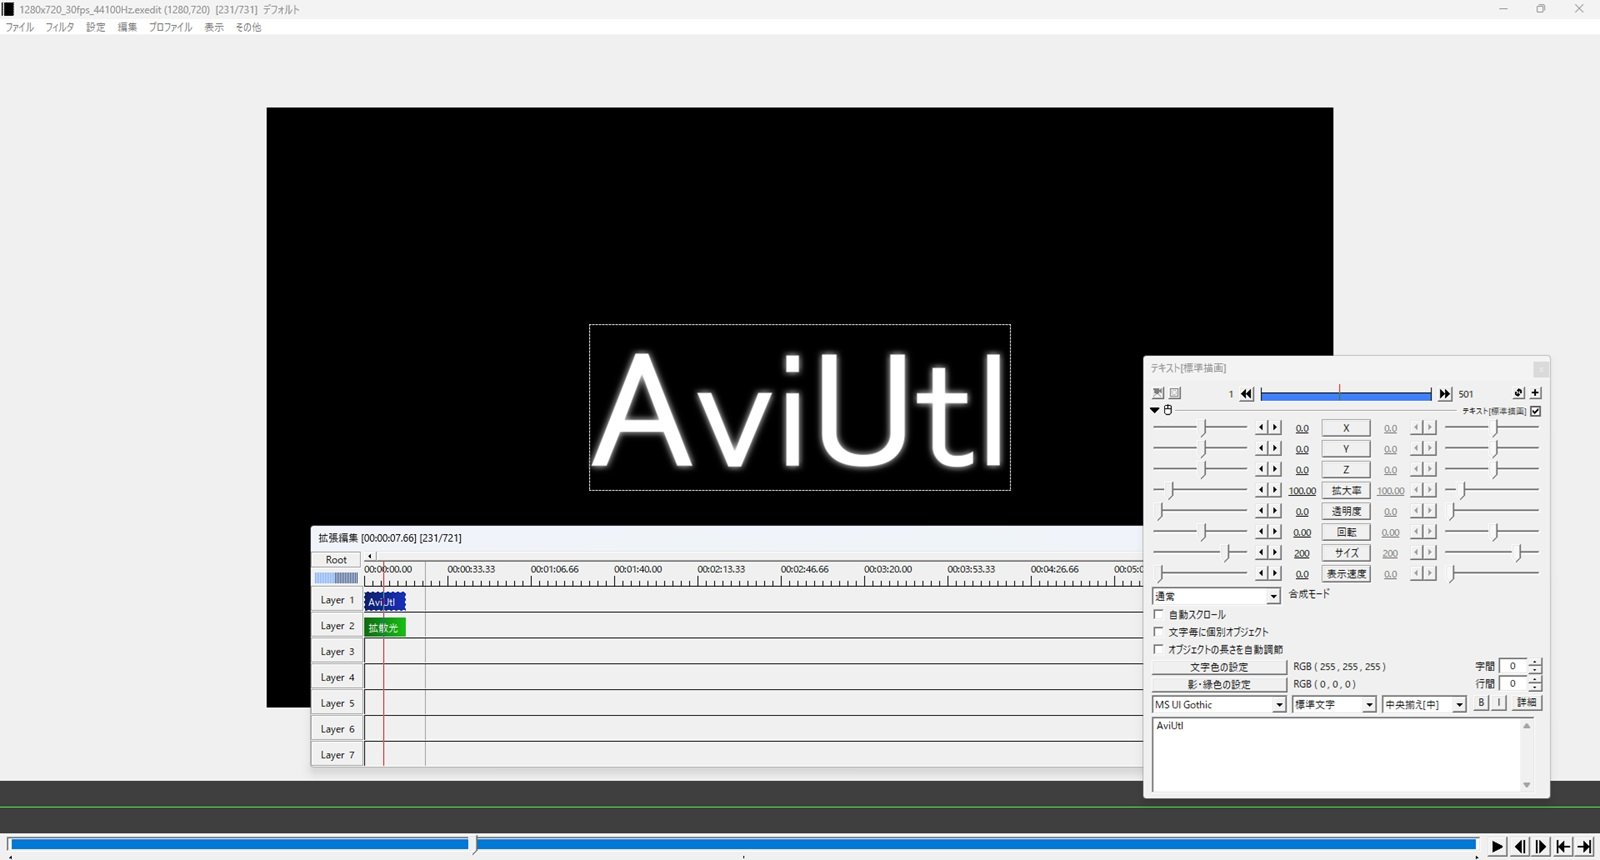The height and width of the screenshot is (860, 1600).
Task: Click the 拡大率 parameter button
Action: click(x=1346, y=491)
